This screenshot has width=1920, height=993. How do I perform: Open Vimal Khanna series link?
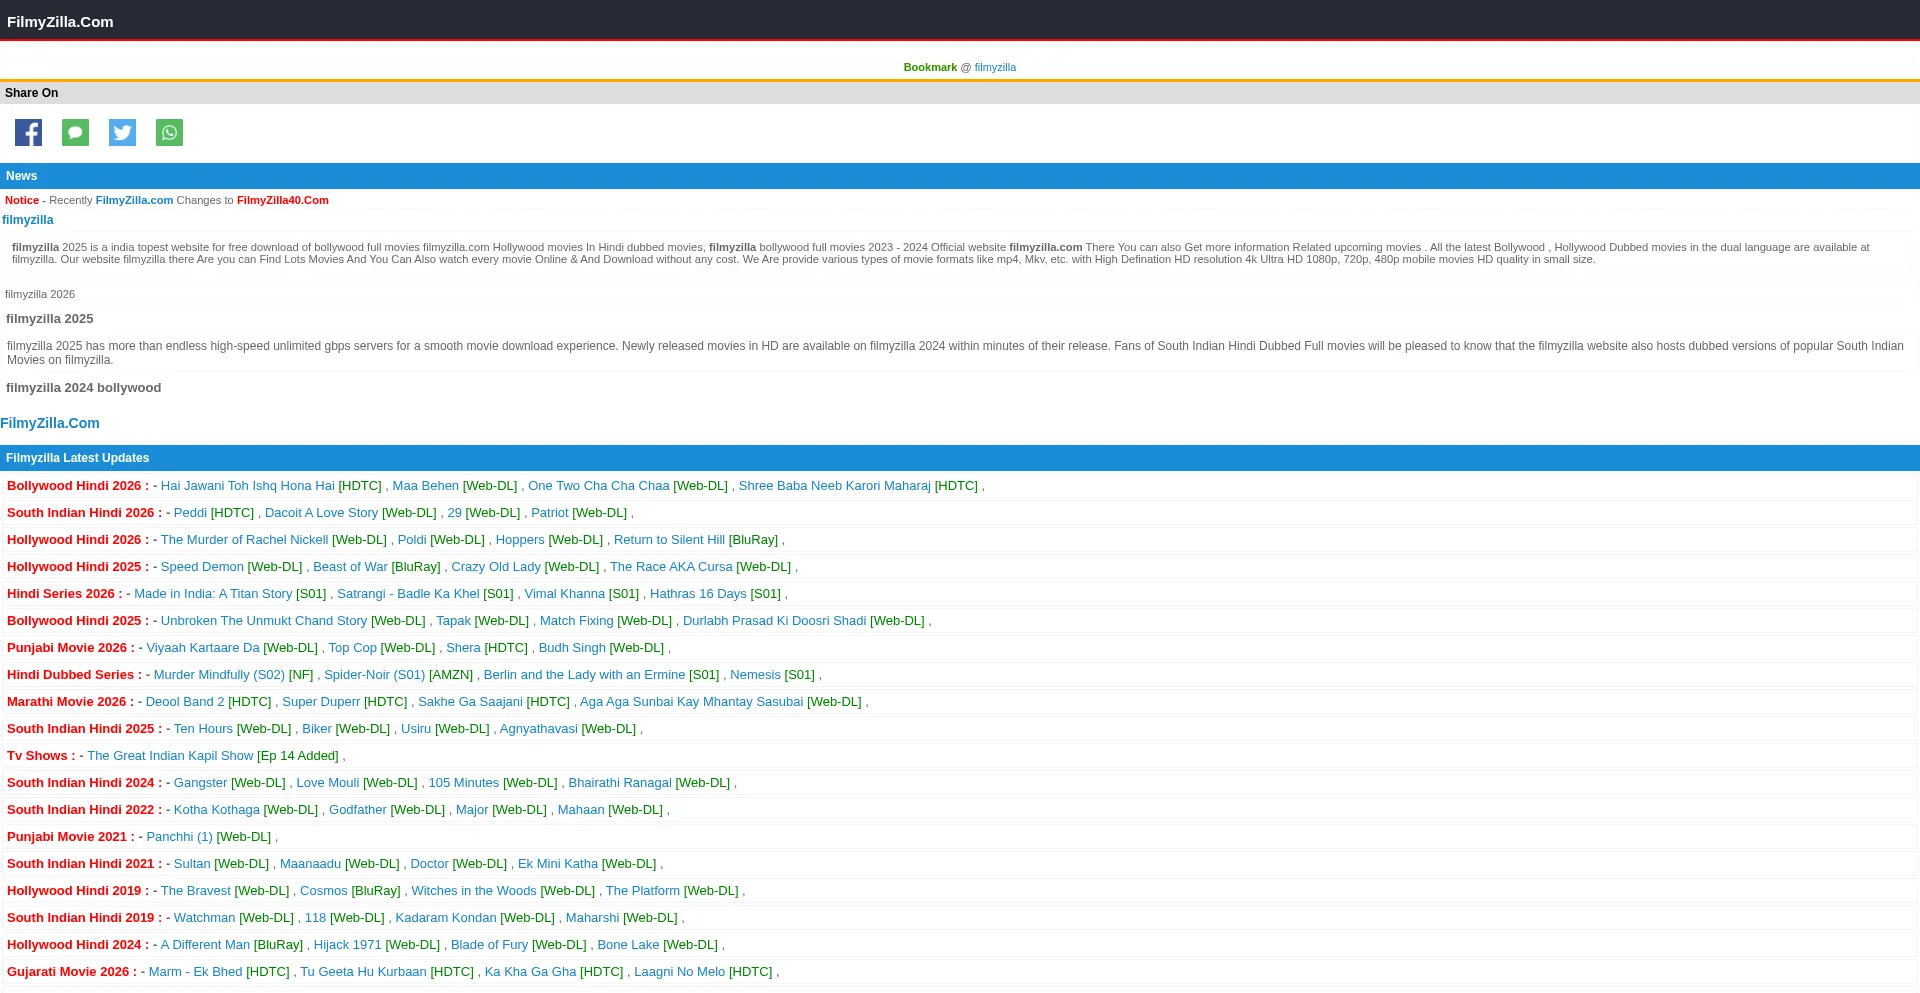click(565, 594)
